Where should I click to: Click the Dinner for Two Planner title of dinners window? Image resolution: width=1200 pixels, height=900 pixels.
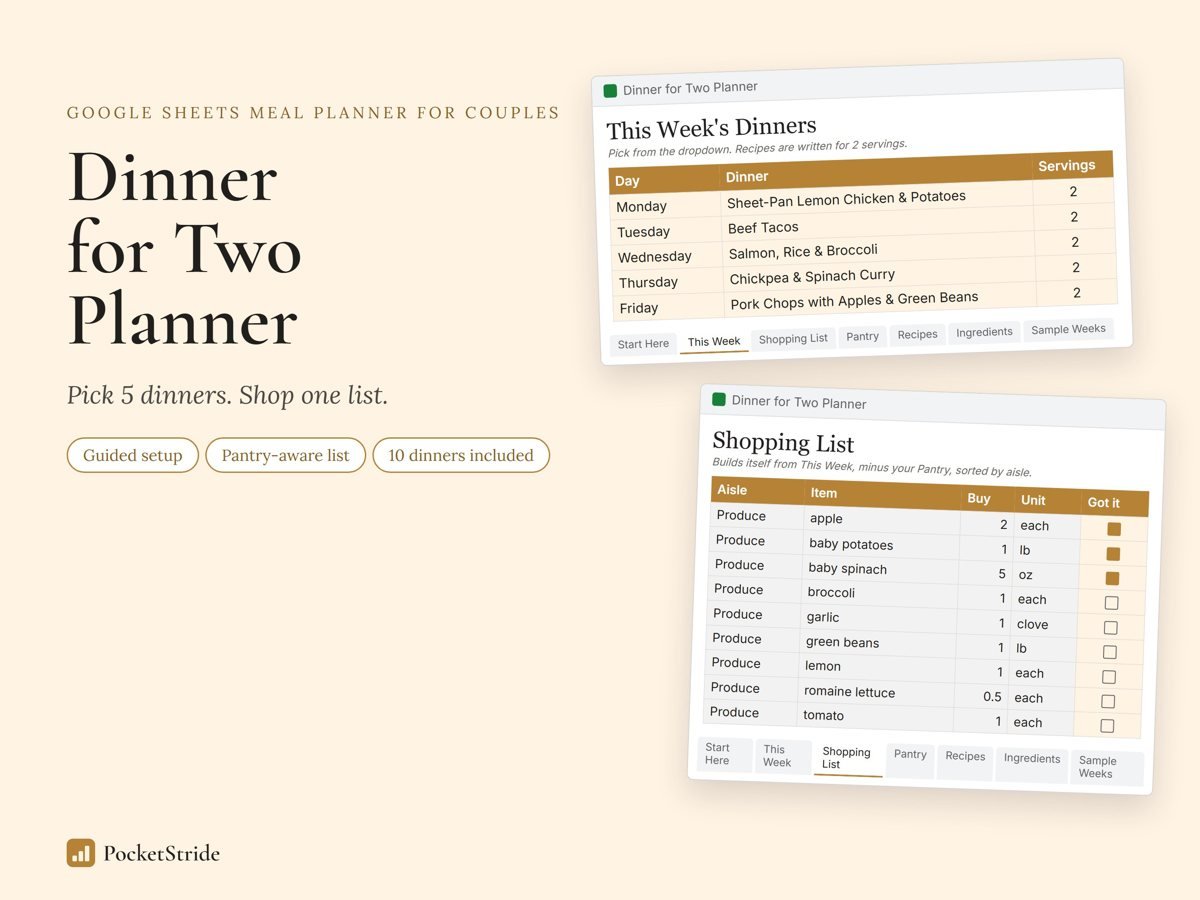point(690,88)
